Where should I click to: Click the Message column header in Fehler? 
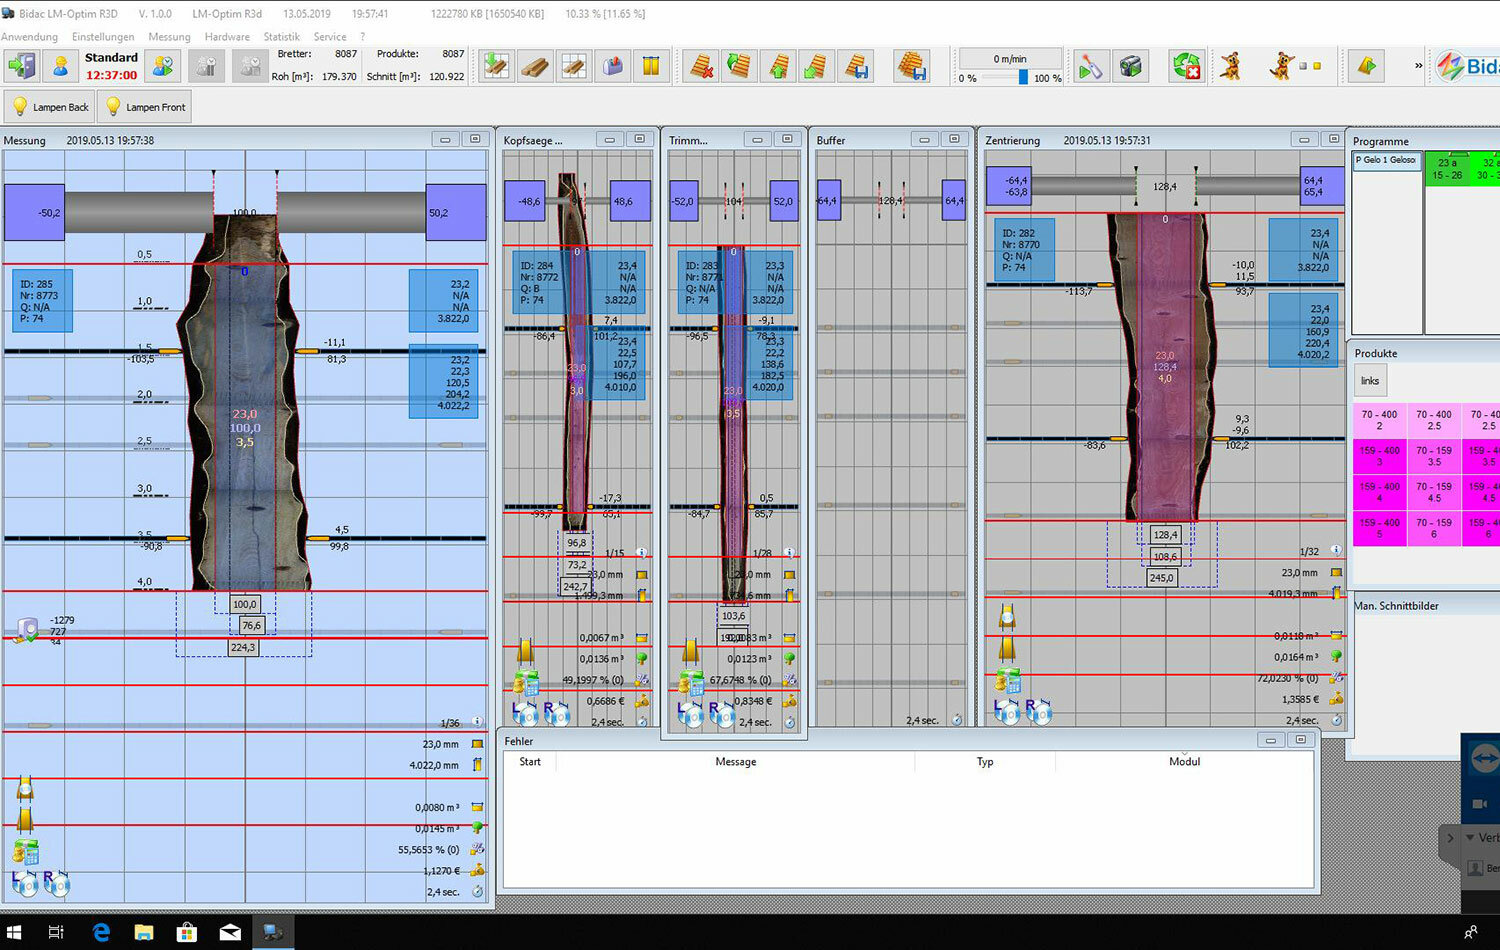point(736,762)
